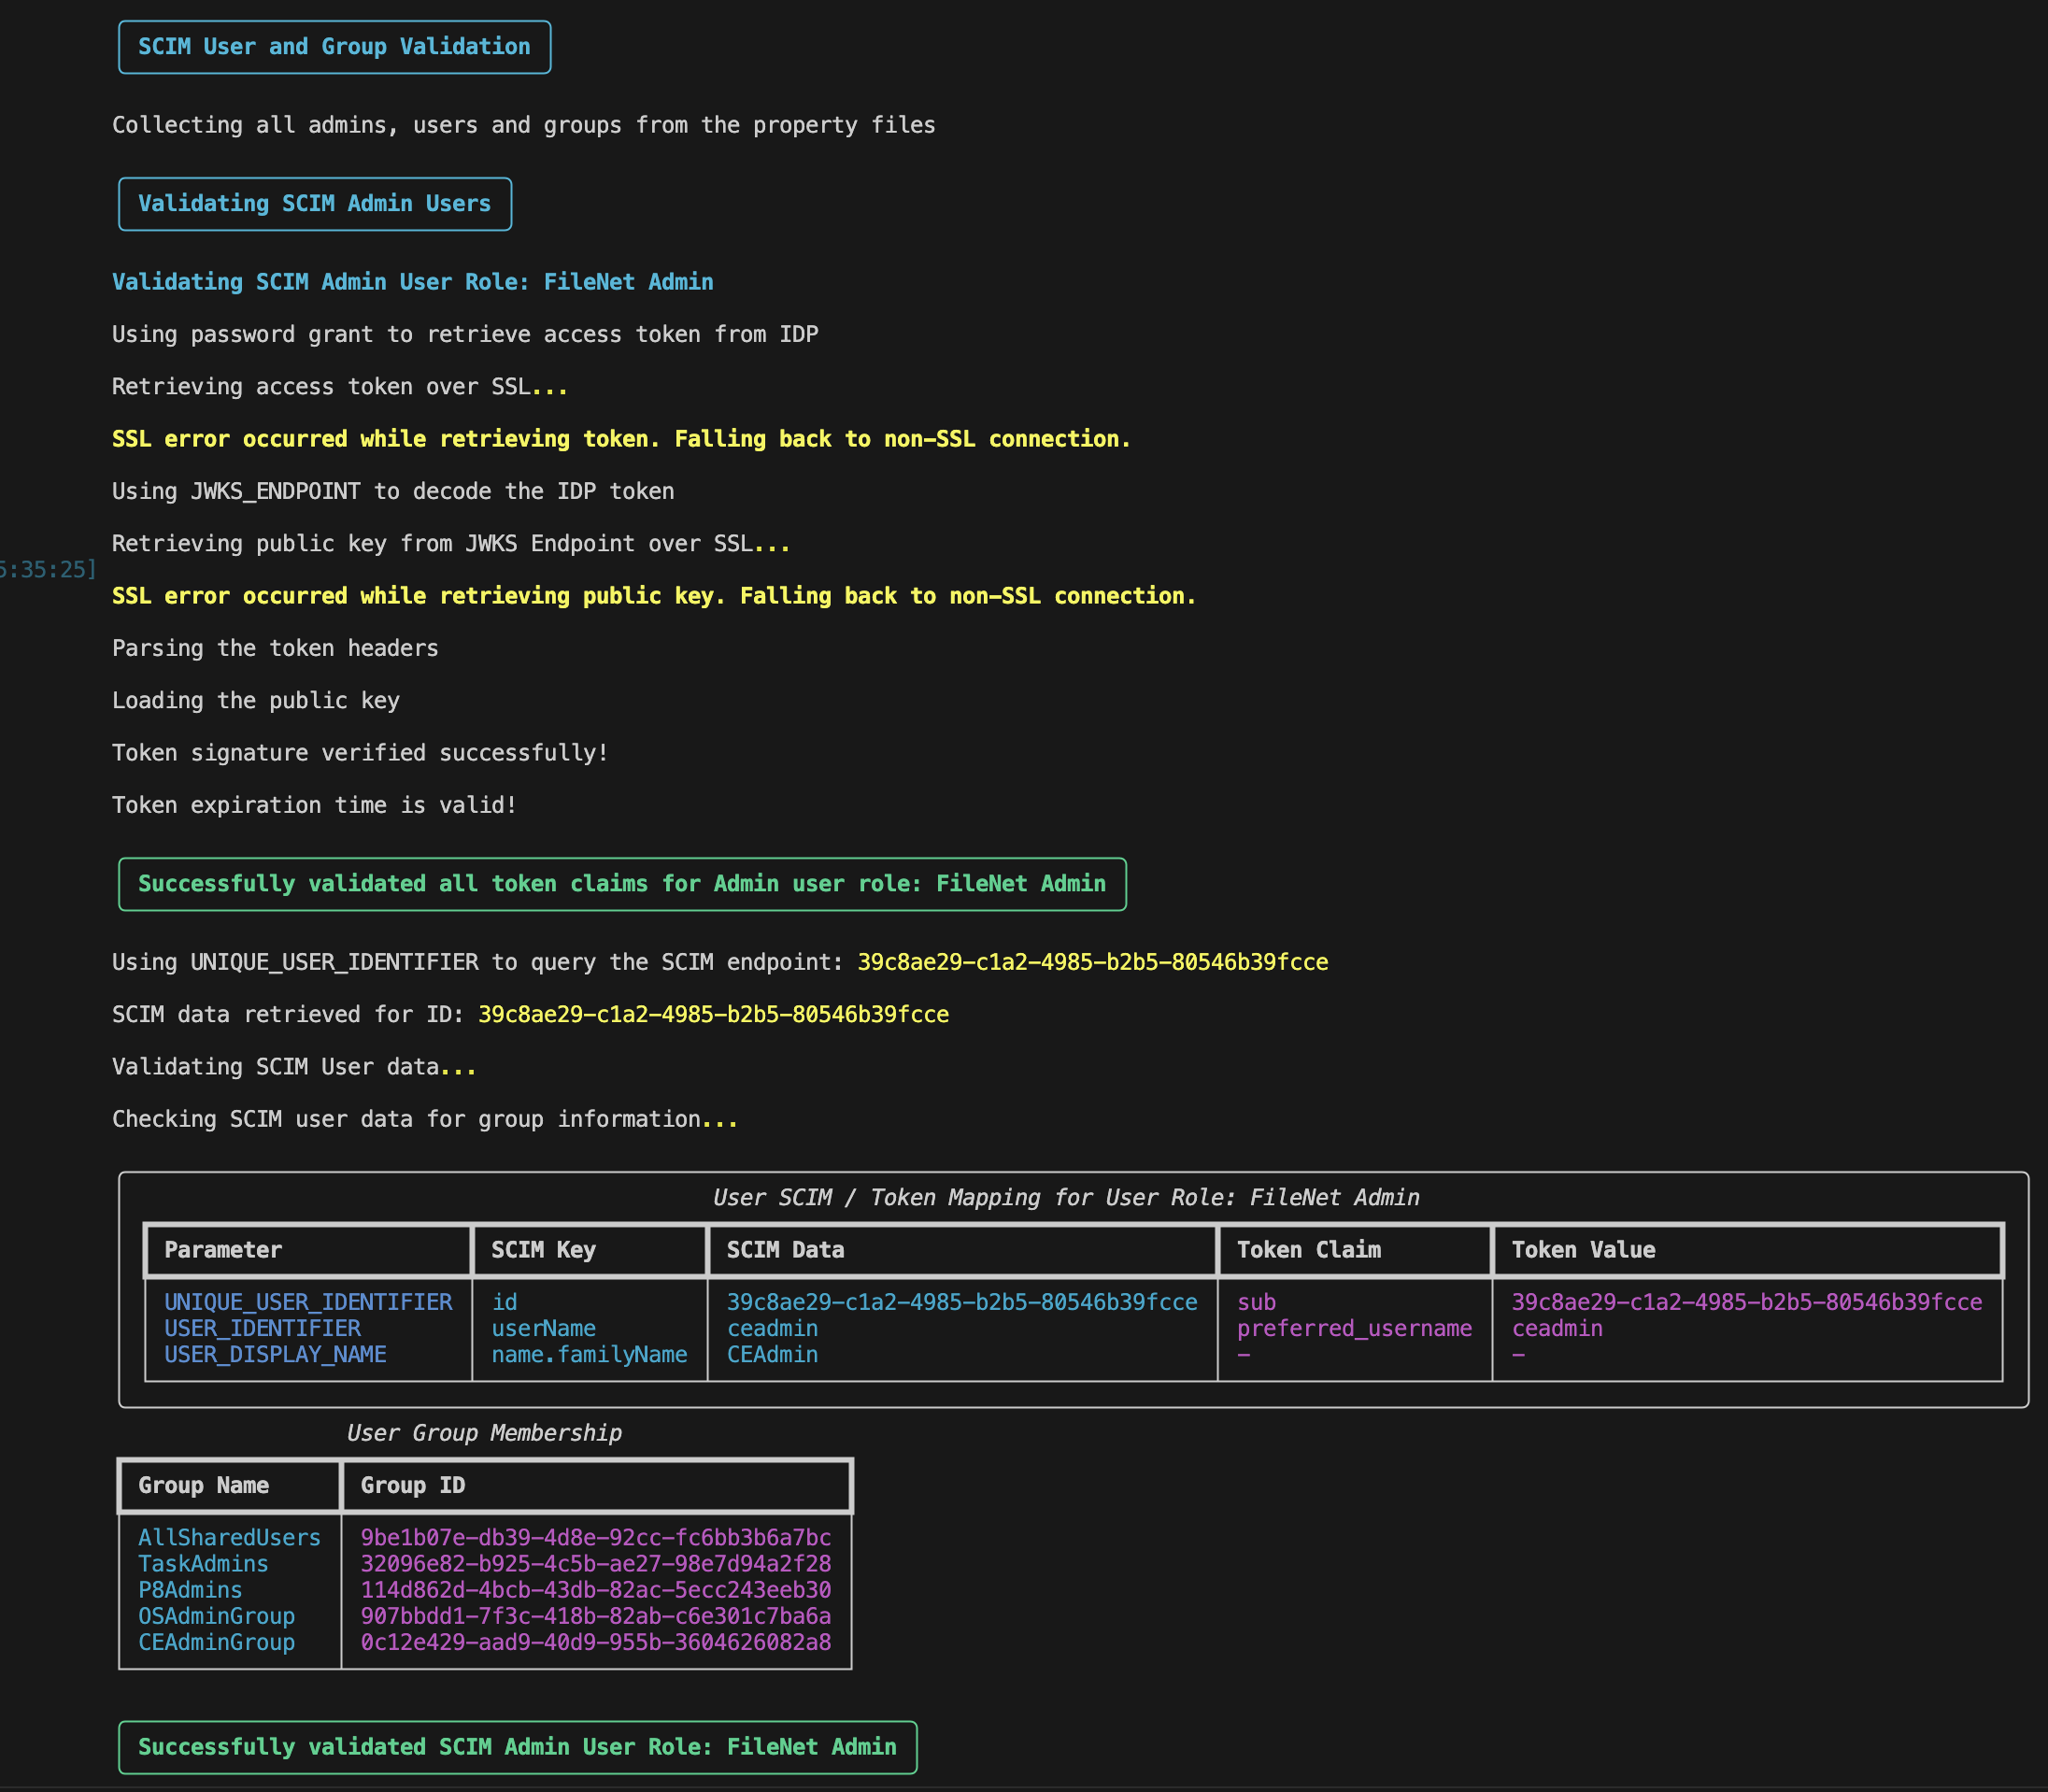The width and height of the screenshot is (2048, 1792).
Task: Click 'Using JWKS_ENDPOINT to decode the IDP token'
Action: 393,491
